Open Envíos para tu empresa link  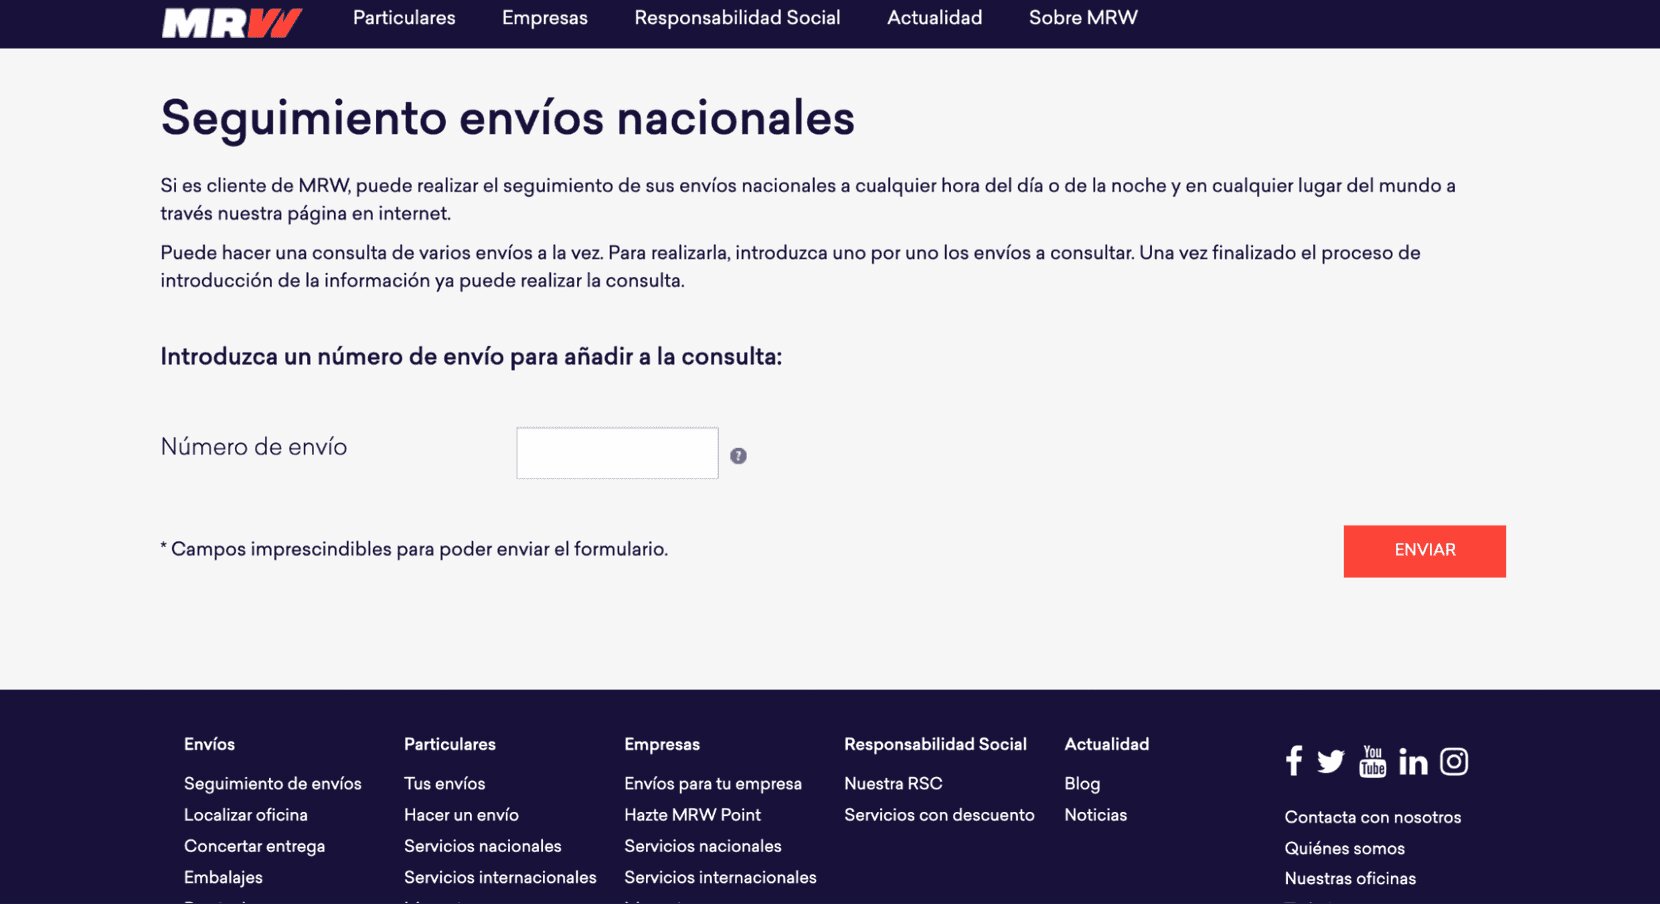coord(713,784)
